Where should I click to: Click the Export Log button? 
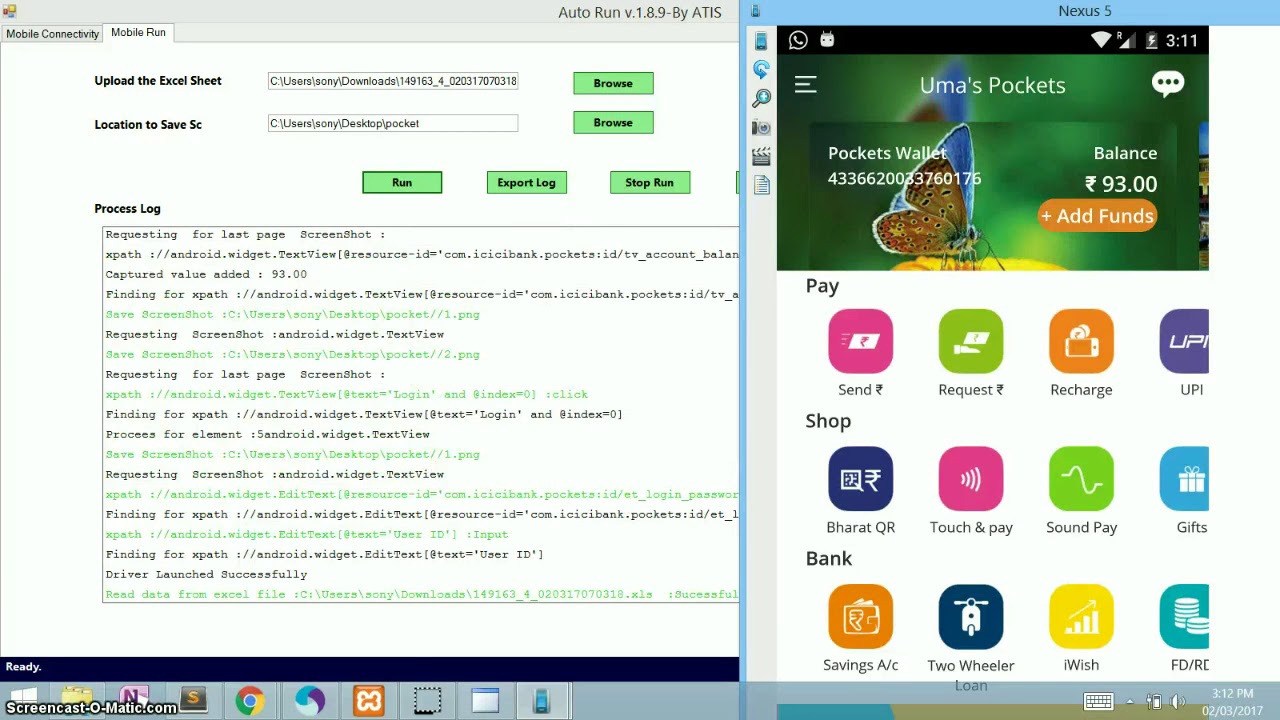526,182
